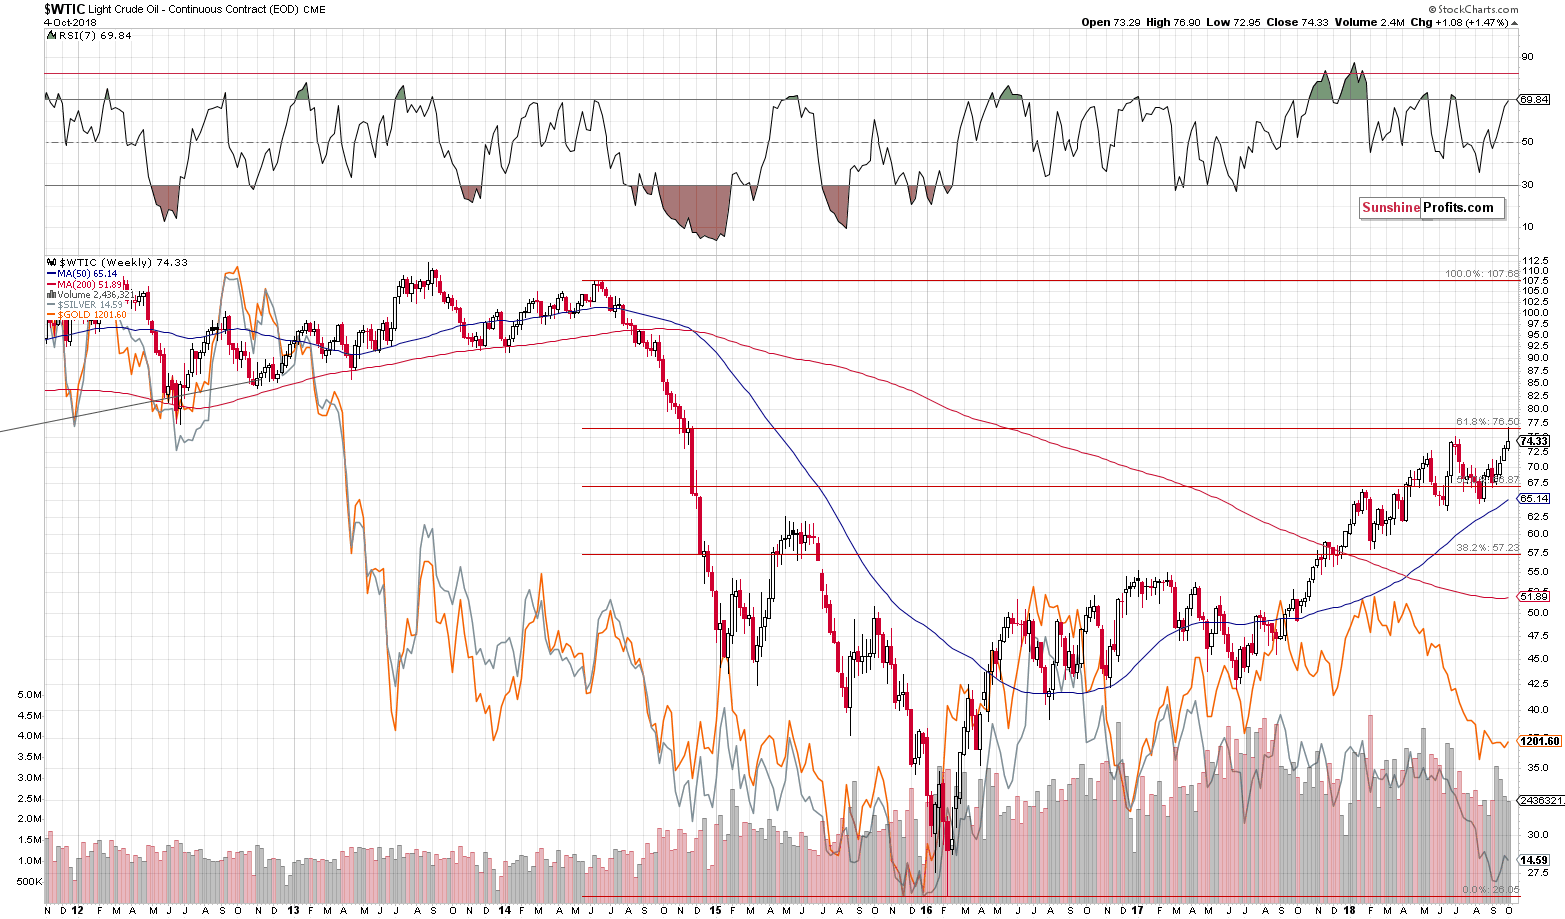Click the year label 16 on the time axis
This screenshot has height=919, width=1565.
(927, 911)
